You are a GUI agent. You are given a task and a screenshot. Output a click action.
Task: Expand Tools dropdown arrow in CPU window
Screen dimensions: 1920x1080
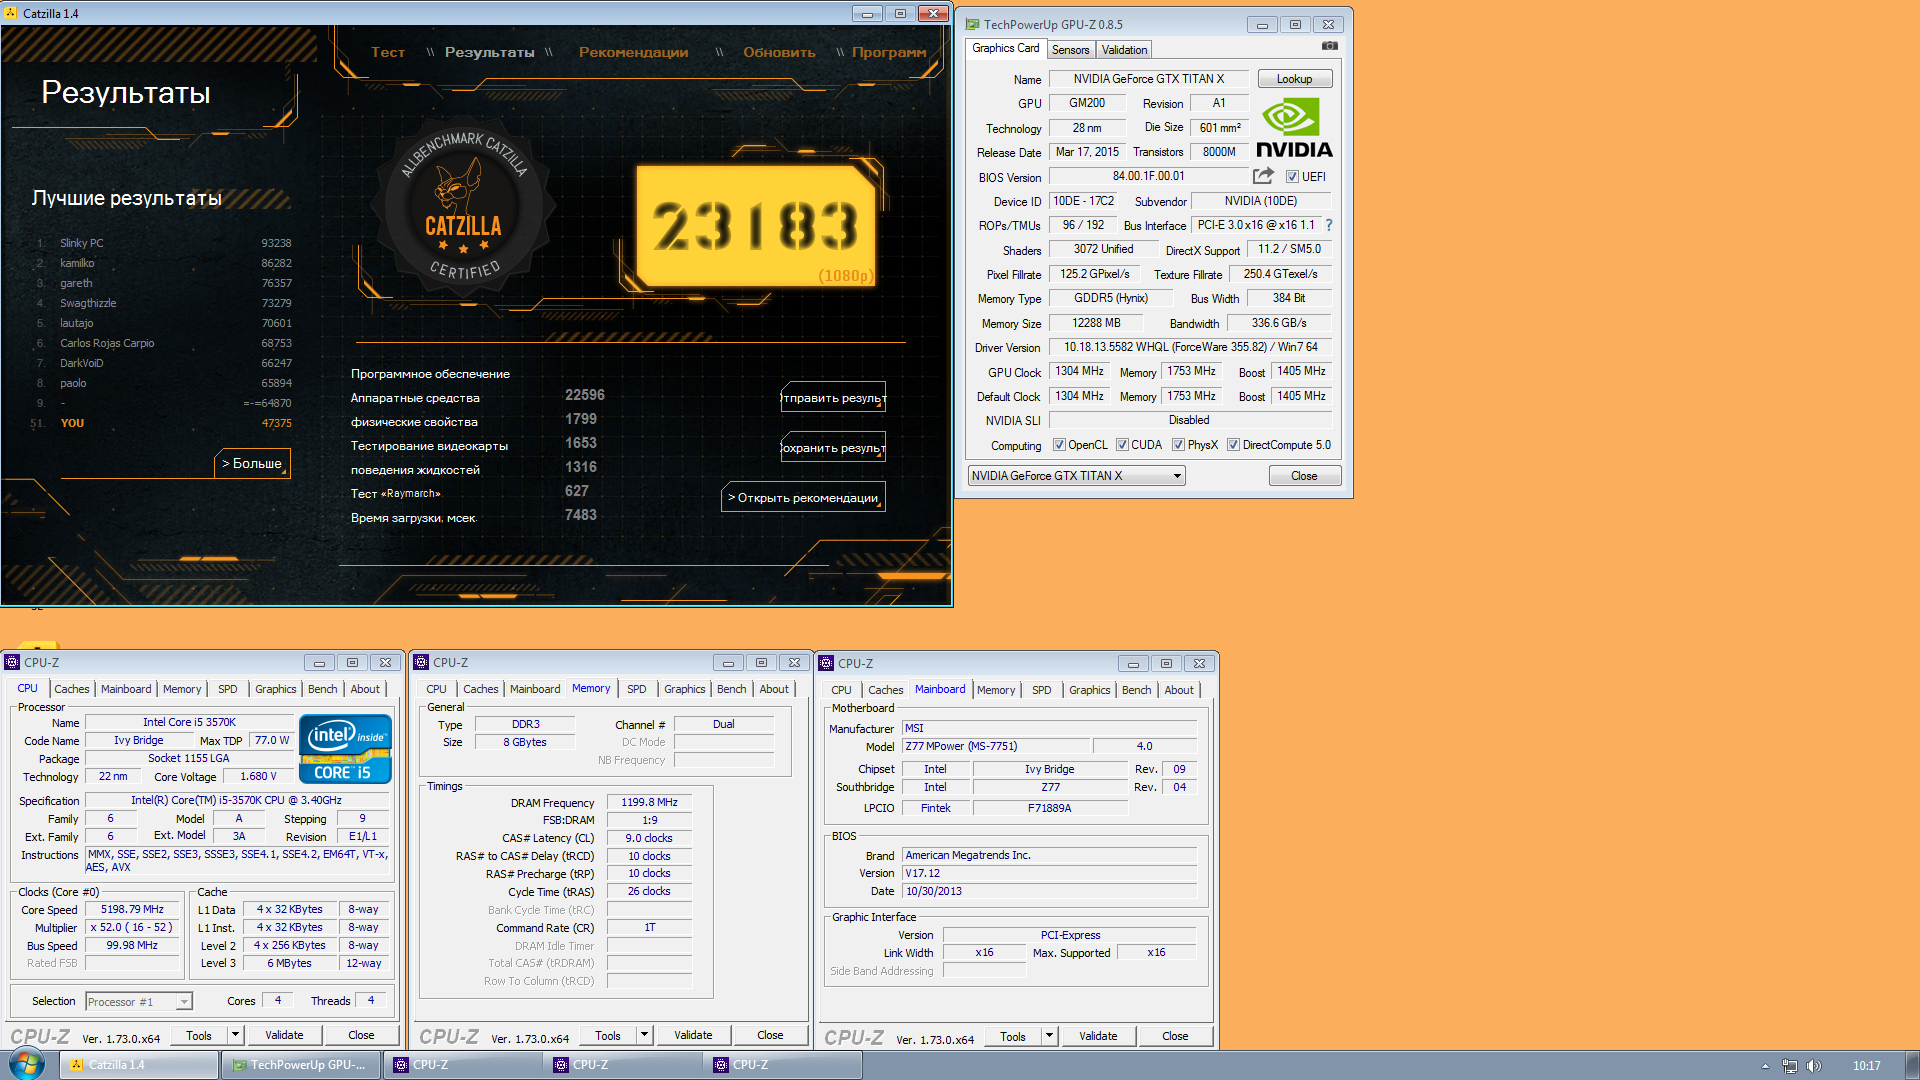(235, 1035)
